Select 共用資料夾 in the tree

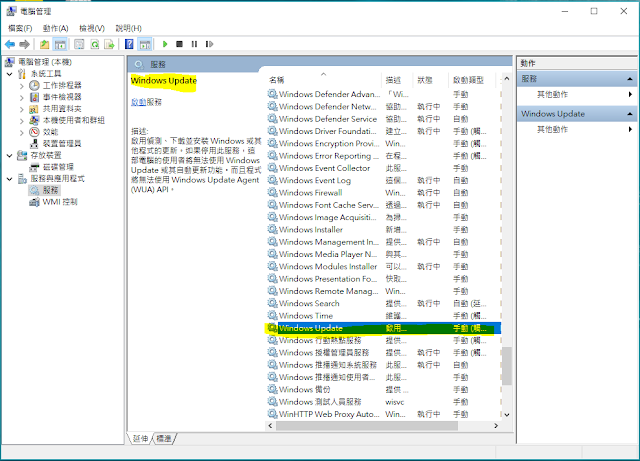[x=62, y=109]
